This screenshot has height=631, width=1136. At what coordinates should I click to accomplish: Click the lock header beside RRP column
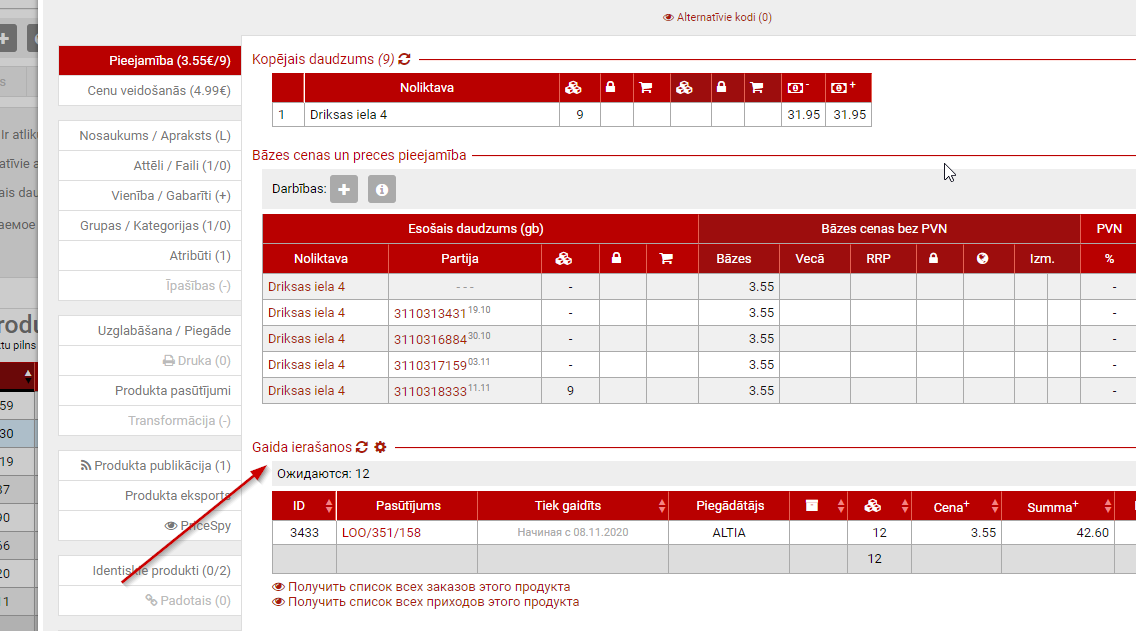point(933,259)
